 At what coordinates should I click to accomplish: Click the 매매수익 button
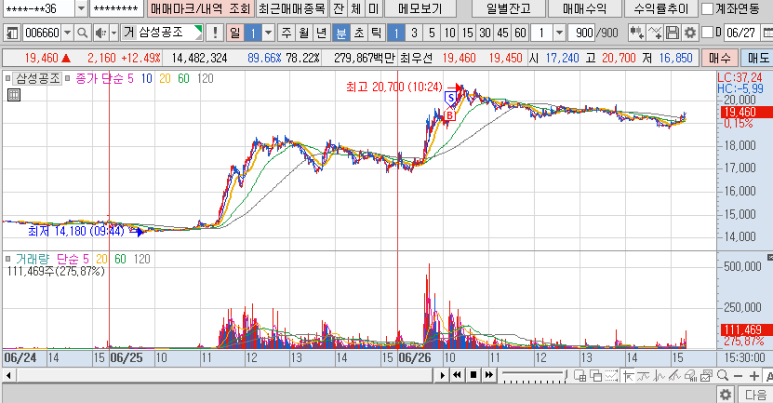585,8
